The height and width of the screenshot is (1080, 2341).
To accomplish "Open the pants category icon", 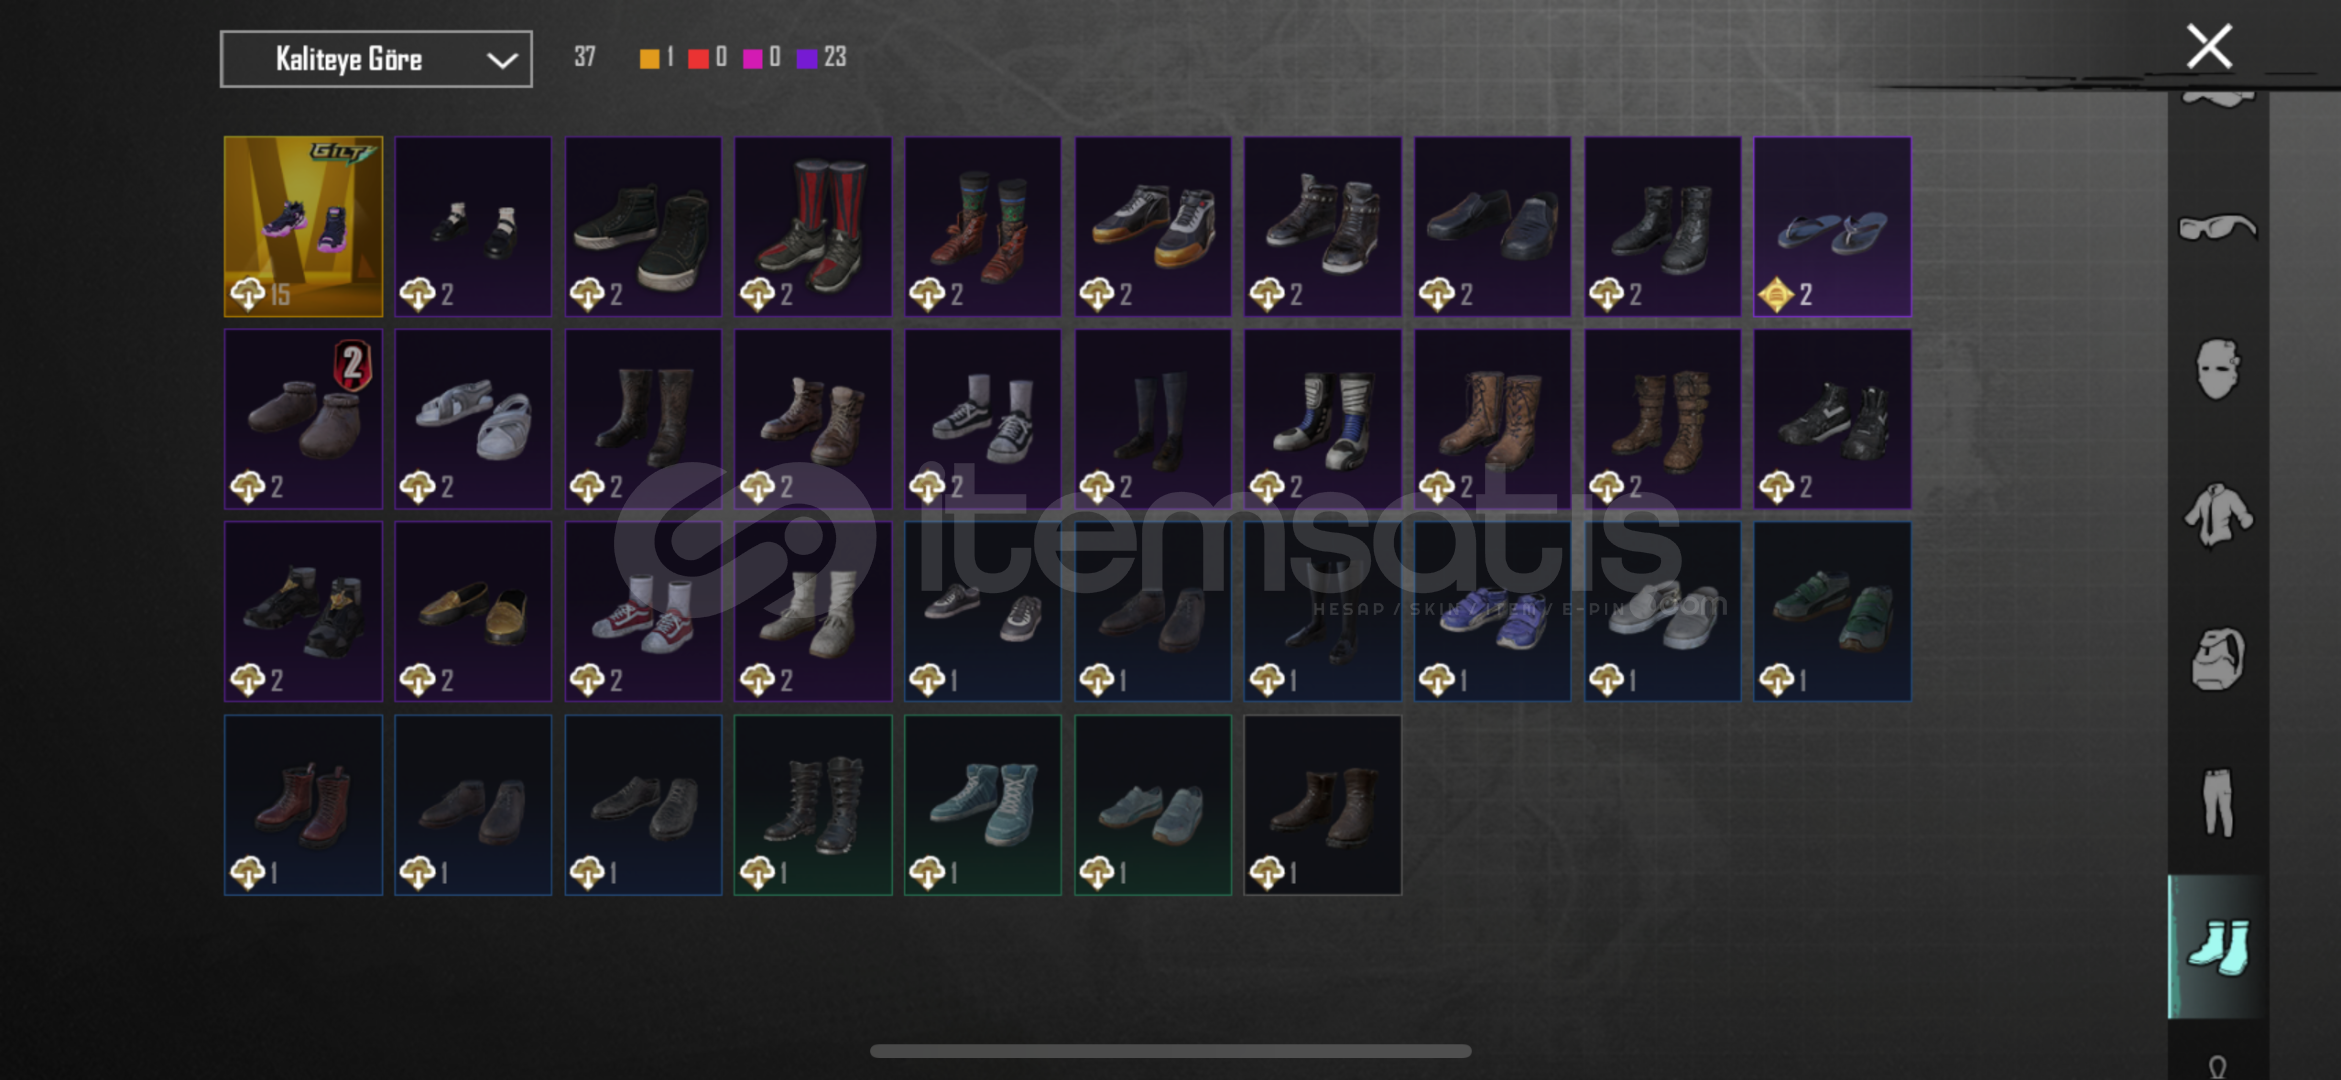I will pos(2217,802).
